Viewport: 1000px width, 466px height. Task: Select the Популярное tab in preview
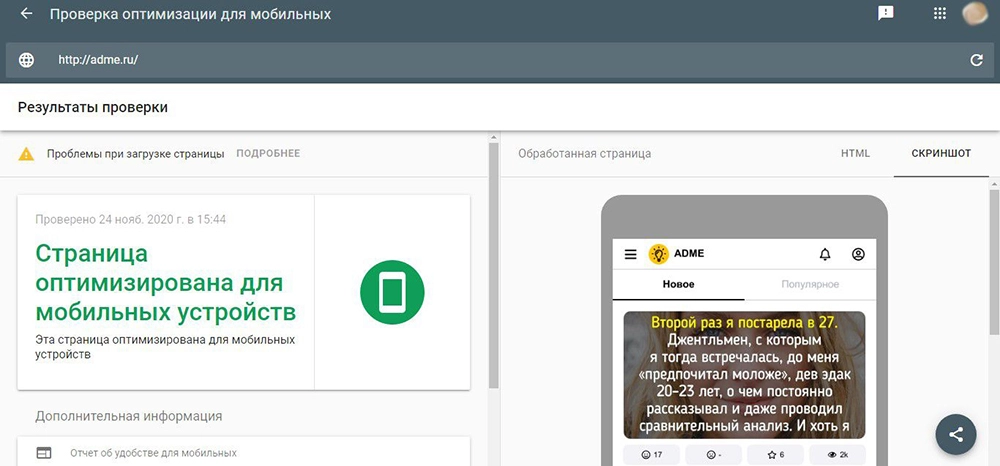click(x=809, y=285)
